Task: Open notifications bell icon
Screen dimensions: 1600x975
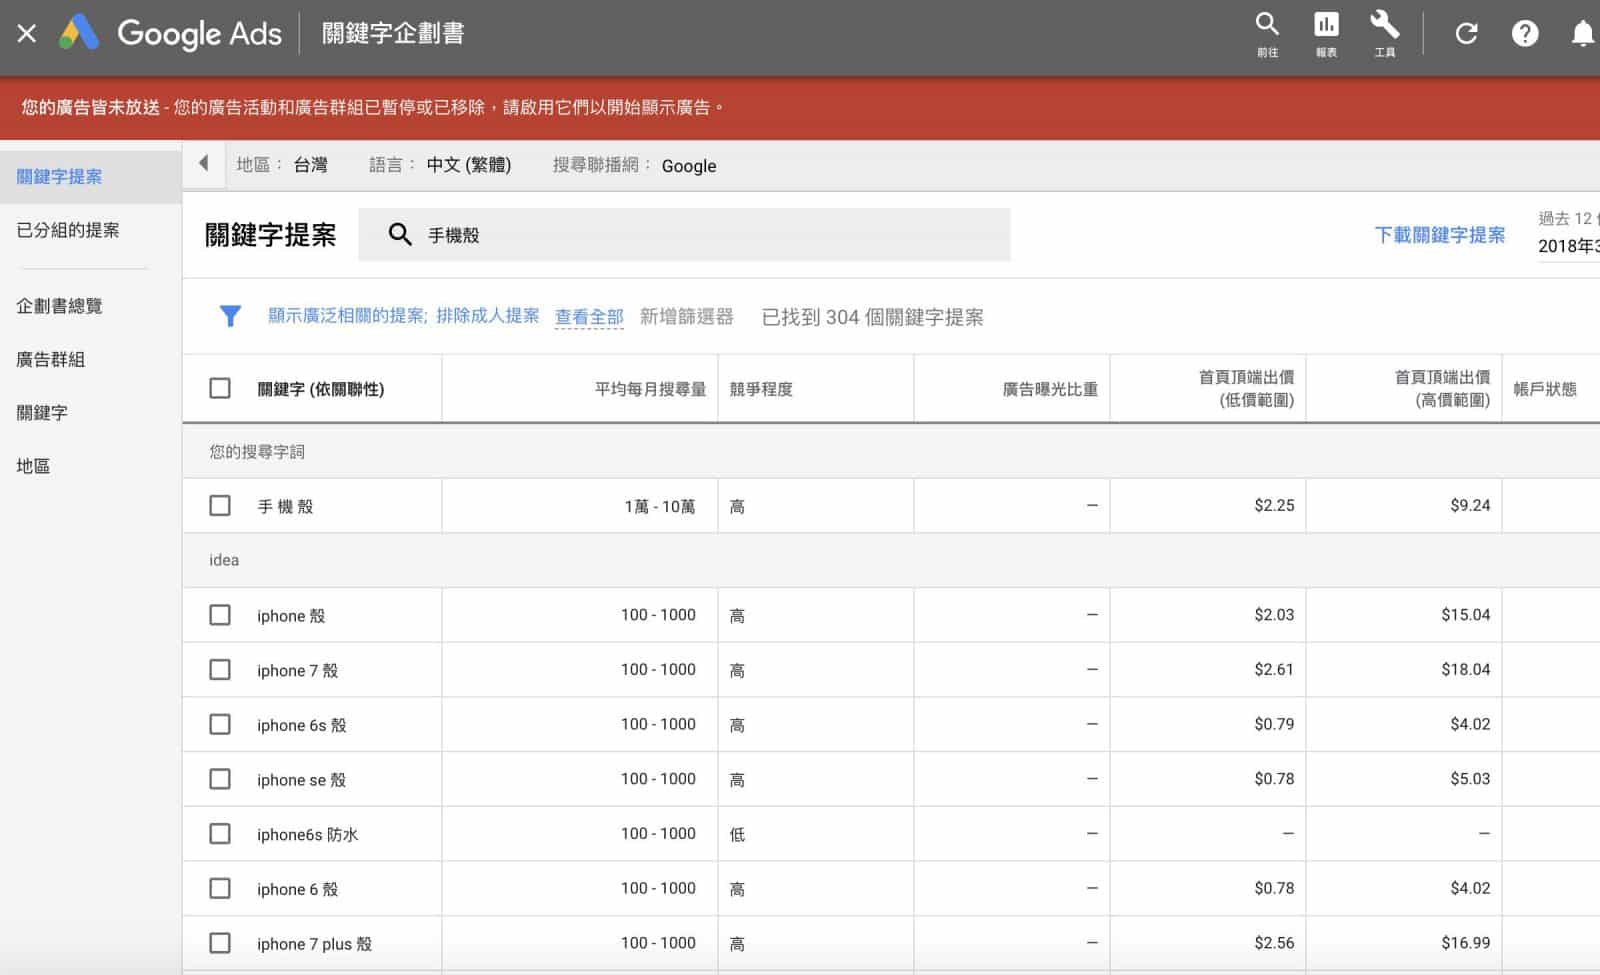Action: (1583, 34)
